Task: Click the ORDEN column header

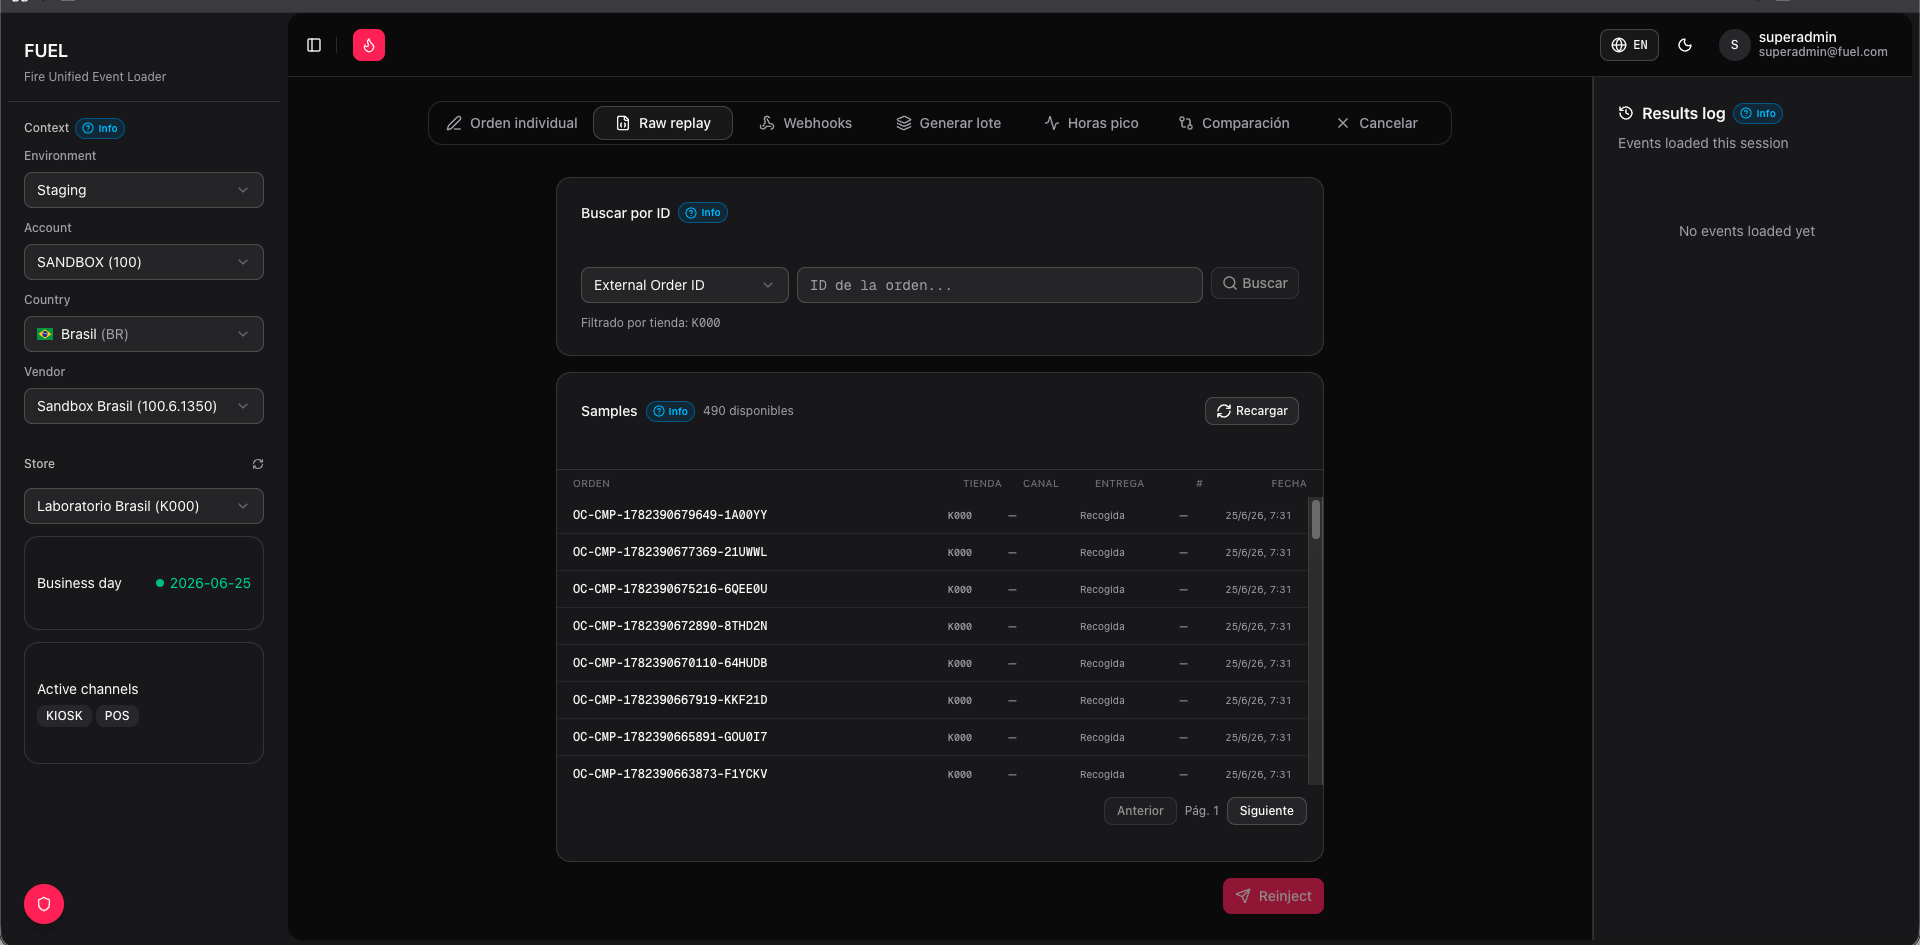Action: [591, 484]
